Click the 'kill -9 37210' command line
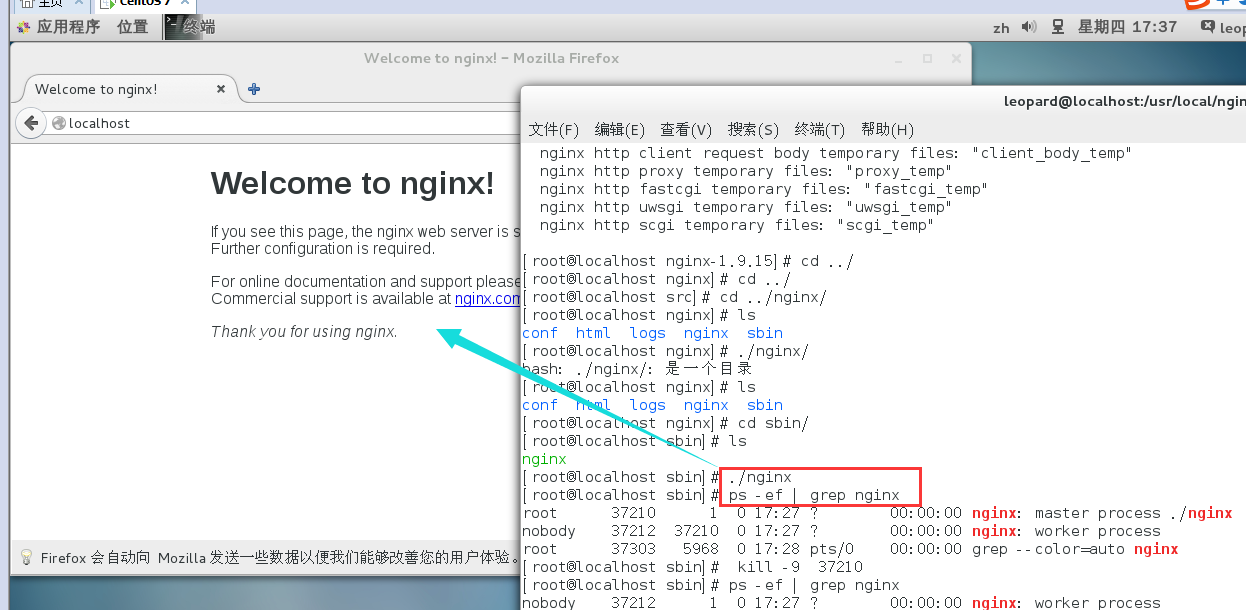This screenshot has height=610, width=1246. (x=799, y=567)
